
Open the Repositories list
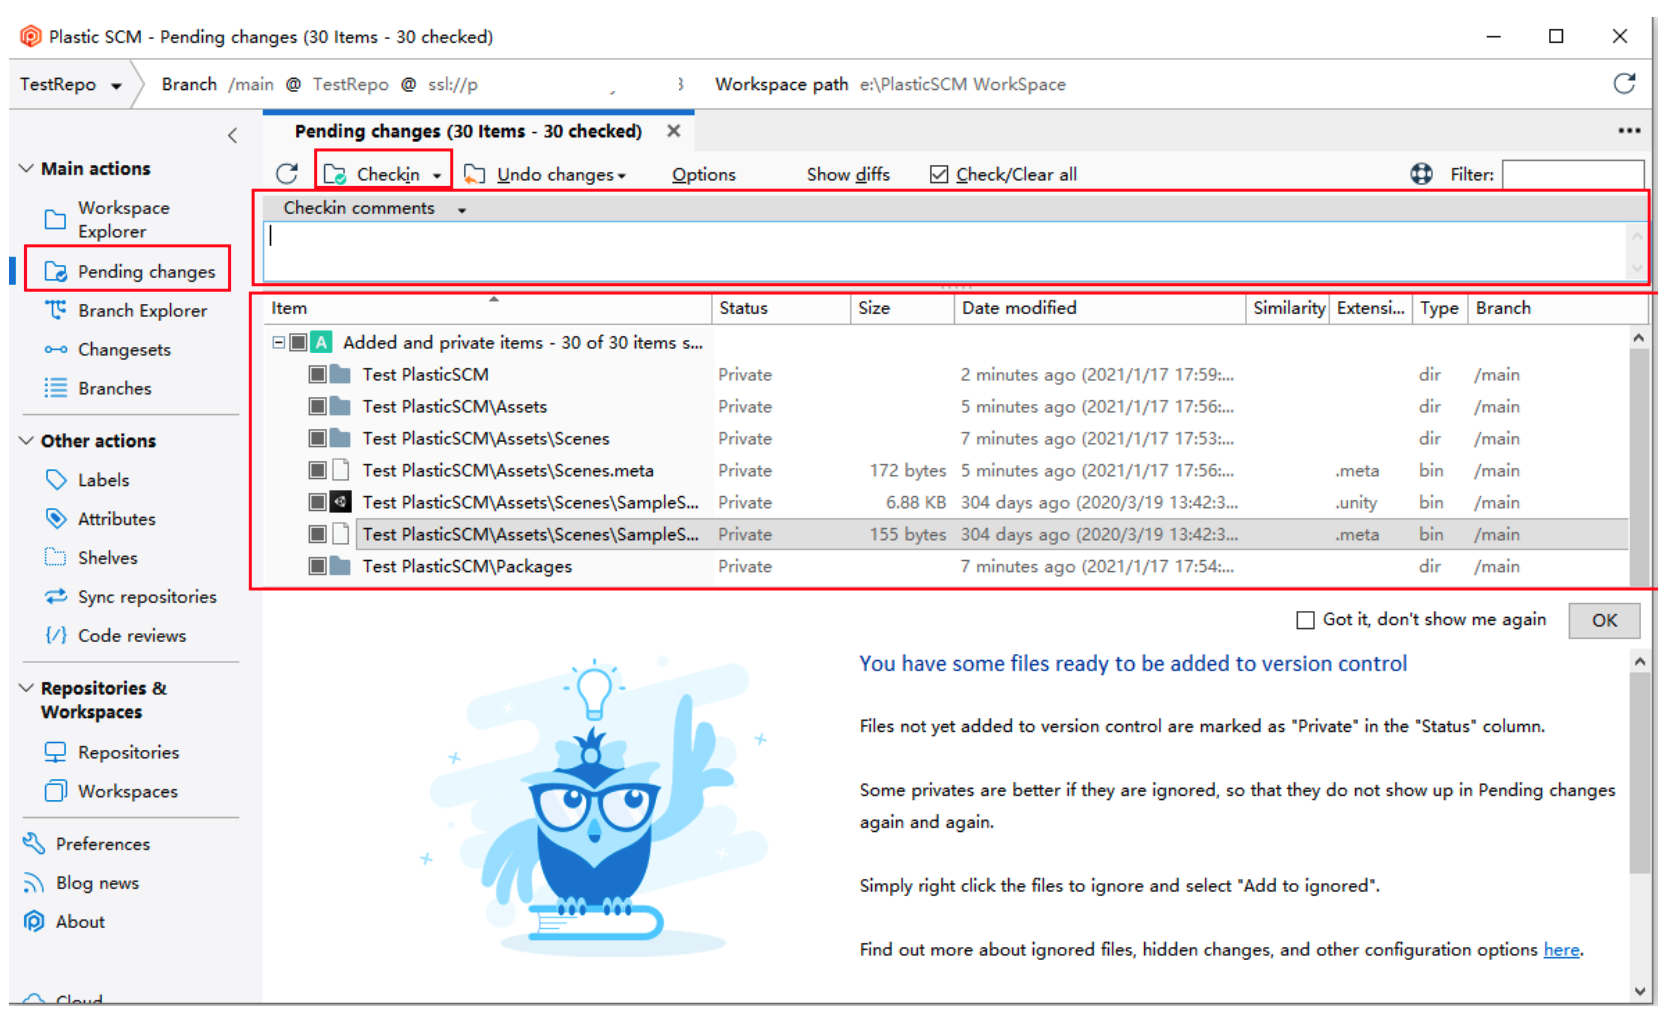[128, 752]
